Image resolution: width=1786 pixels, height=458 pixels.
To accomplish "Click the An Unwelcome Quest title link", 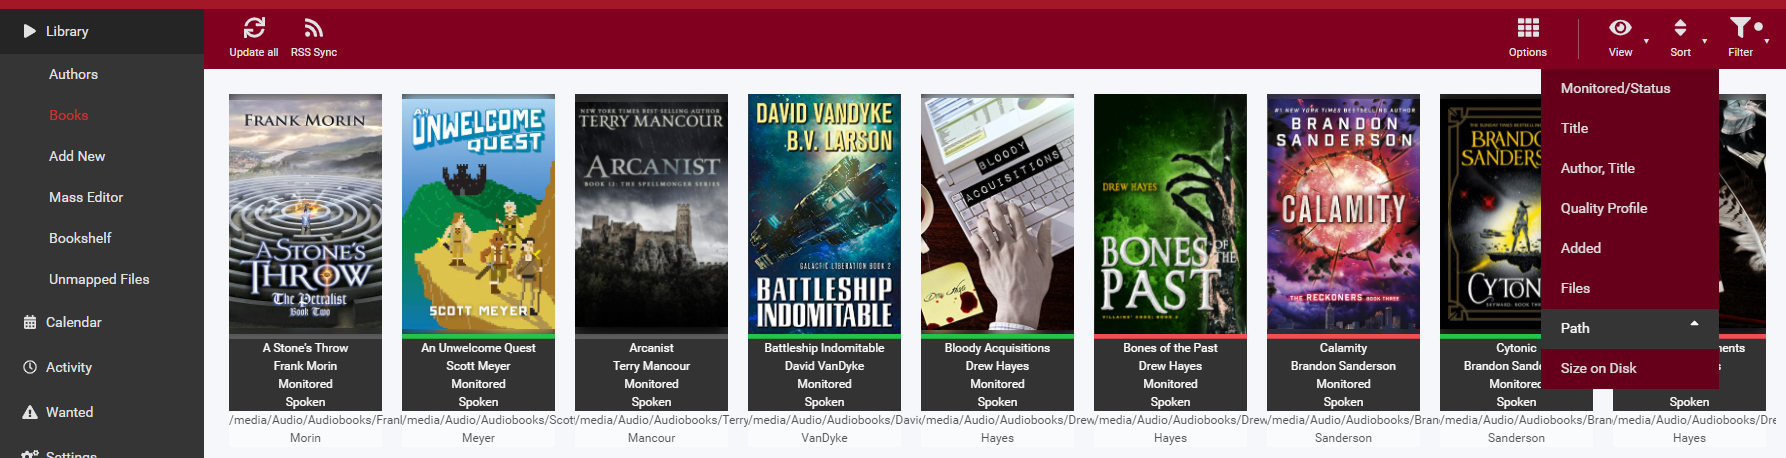I will (478, 348).
